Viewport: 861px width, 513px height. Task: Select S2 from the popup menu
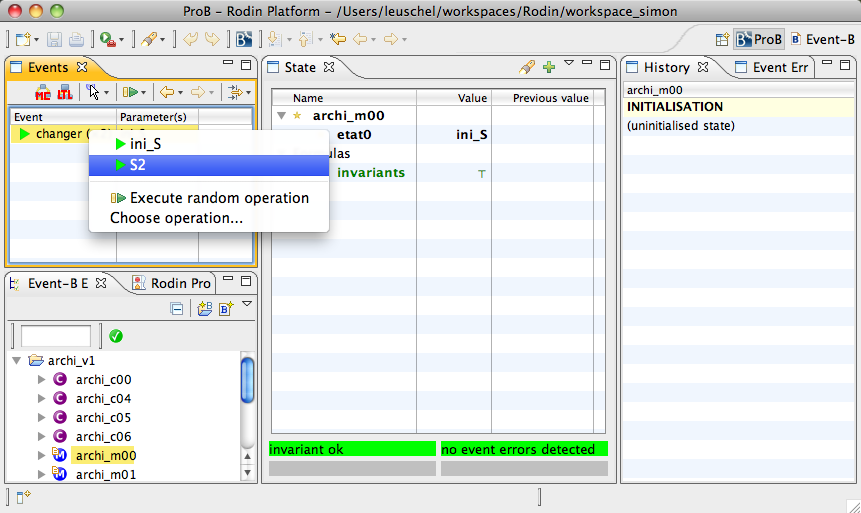(x=138, y=165)
